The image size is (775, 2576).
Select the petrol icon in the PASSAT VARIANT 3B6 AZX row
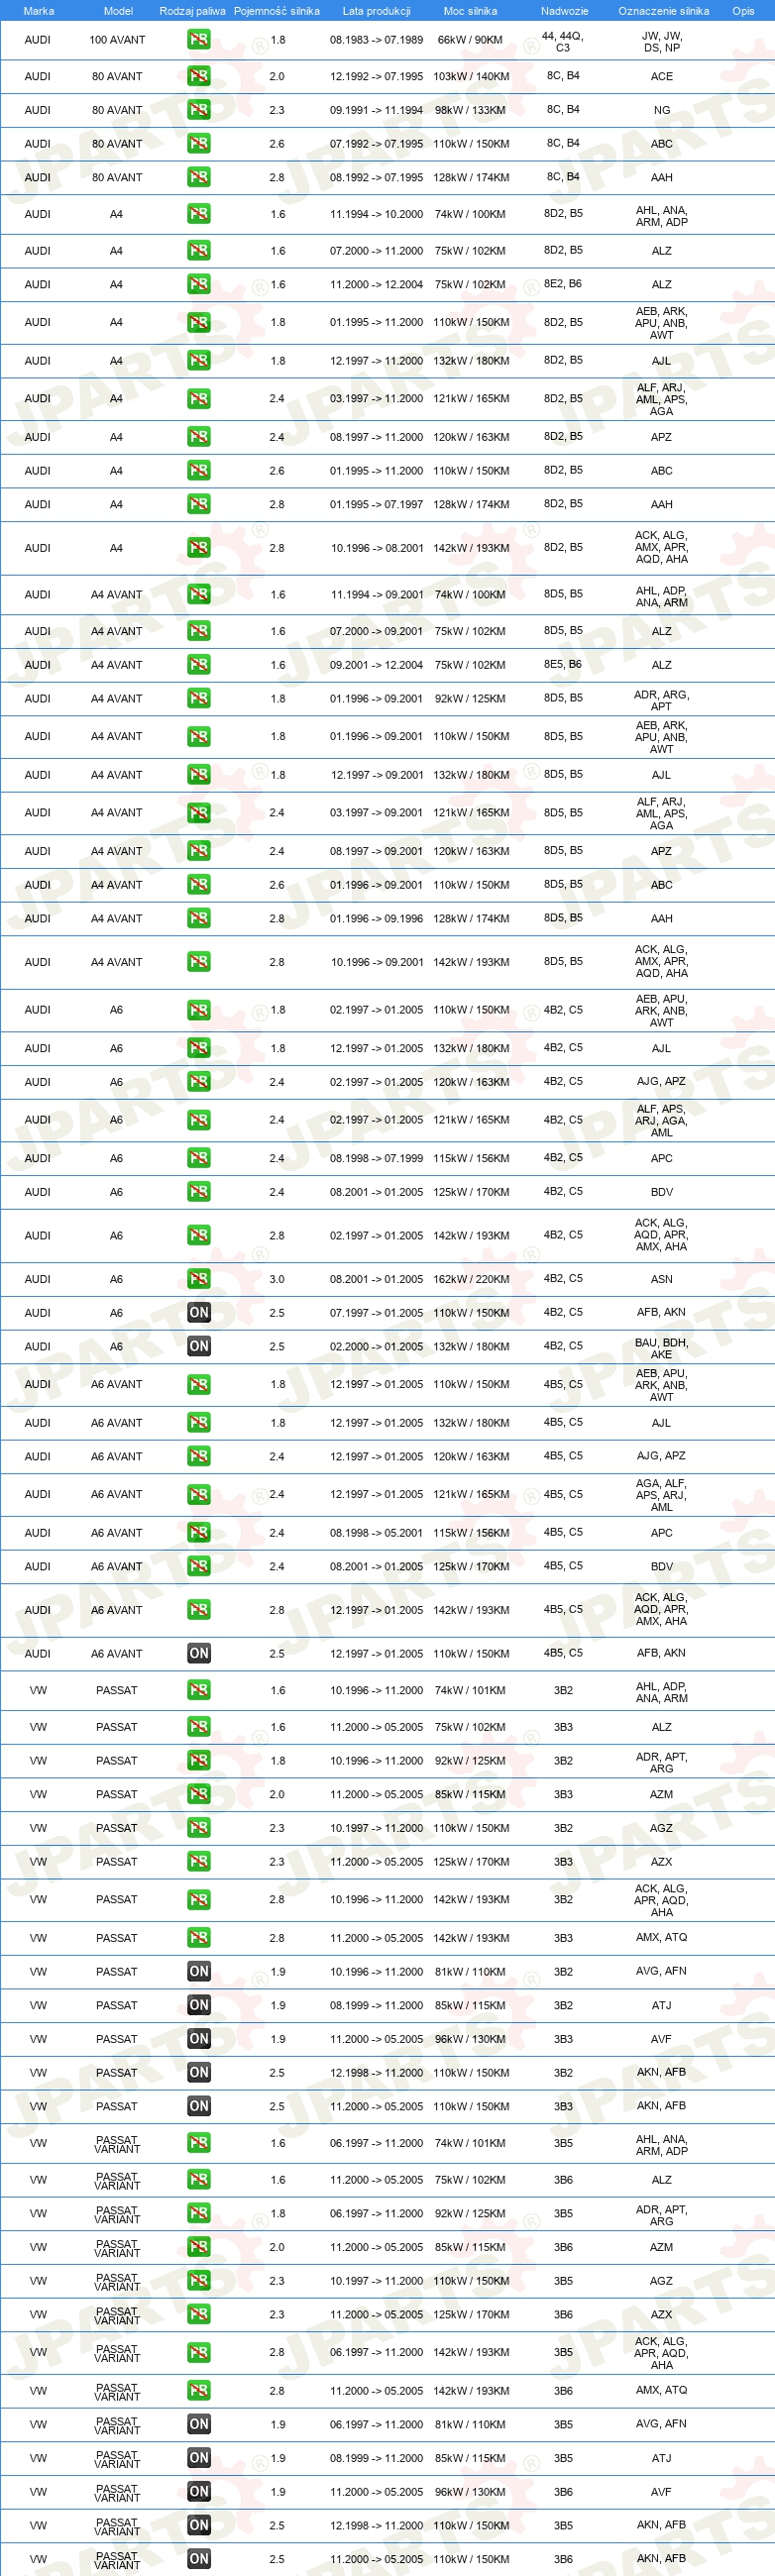[199, 2315]
